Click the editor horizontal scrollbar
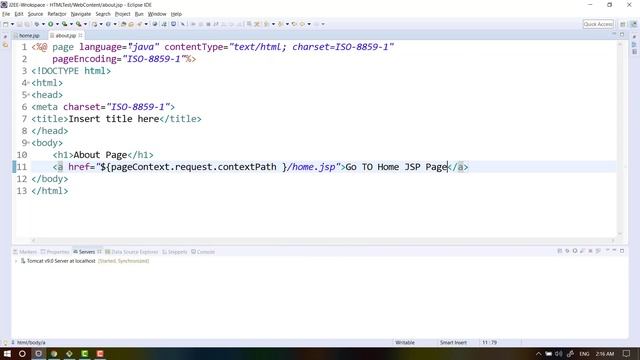 click(x=323, y=240)
